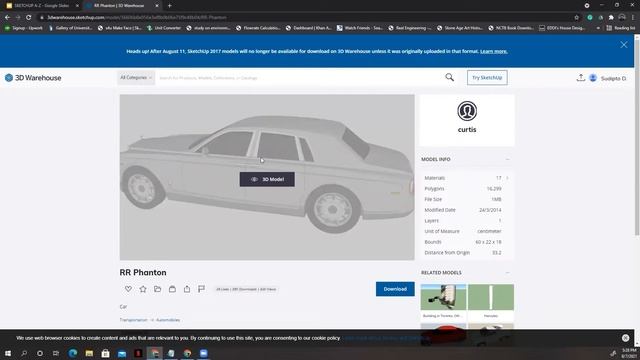The width and height of the screenshot is (640, 360).
Task: Click the Unit of Measure centimeter value
Action: point(489,231)
